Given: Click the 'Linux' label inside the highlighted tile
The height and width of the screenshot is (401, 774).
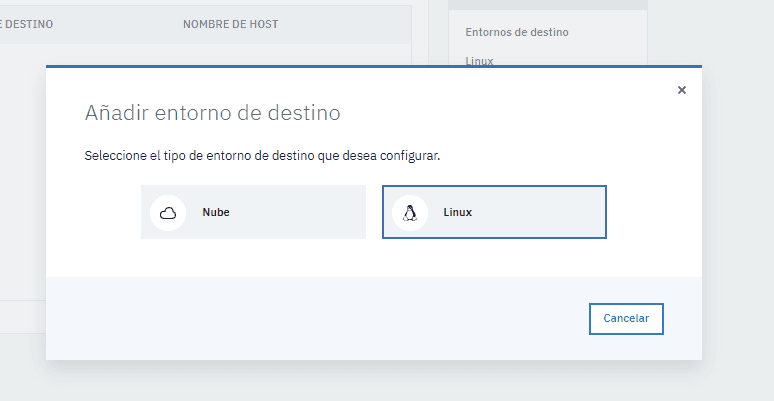Looking at the screenshot, I should (x=457, y=212).
